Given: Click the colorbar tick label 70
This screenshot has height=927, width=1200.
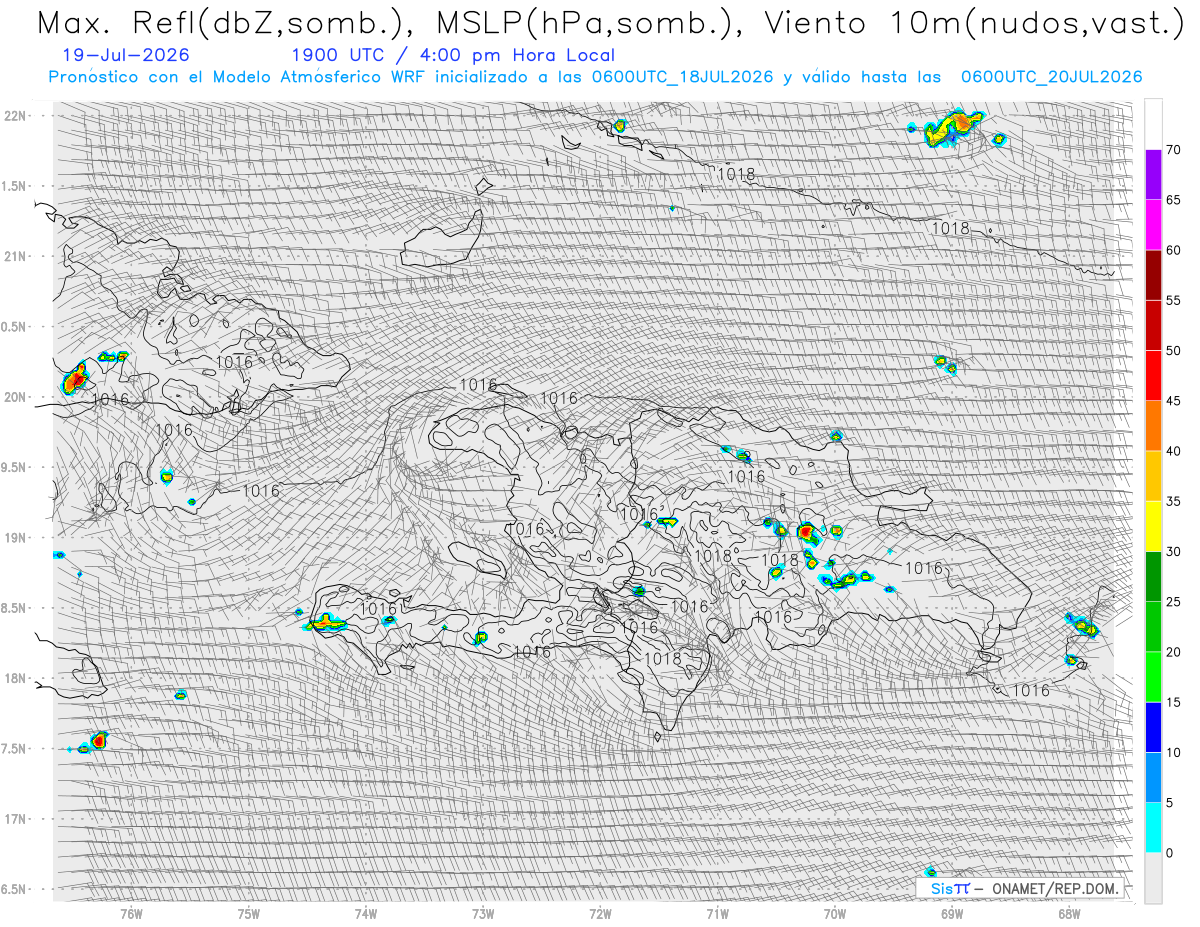Looking at the screenshot, I should click(1174, 150).
